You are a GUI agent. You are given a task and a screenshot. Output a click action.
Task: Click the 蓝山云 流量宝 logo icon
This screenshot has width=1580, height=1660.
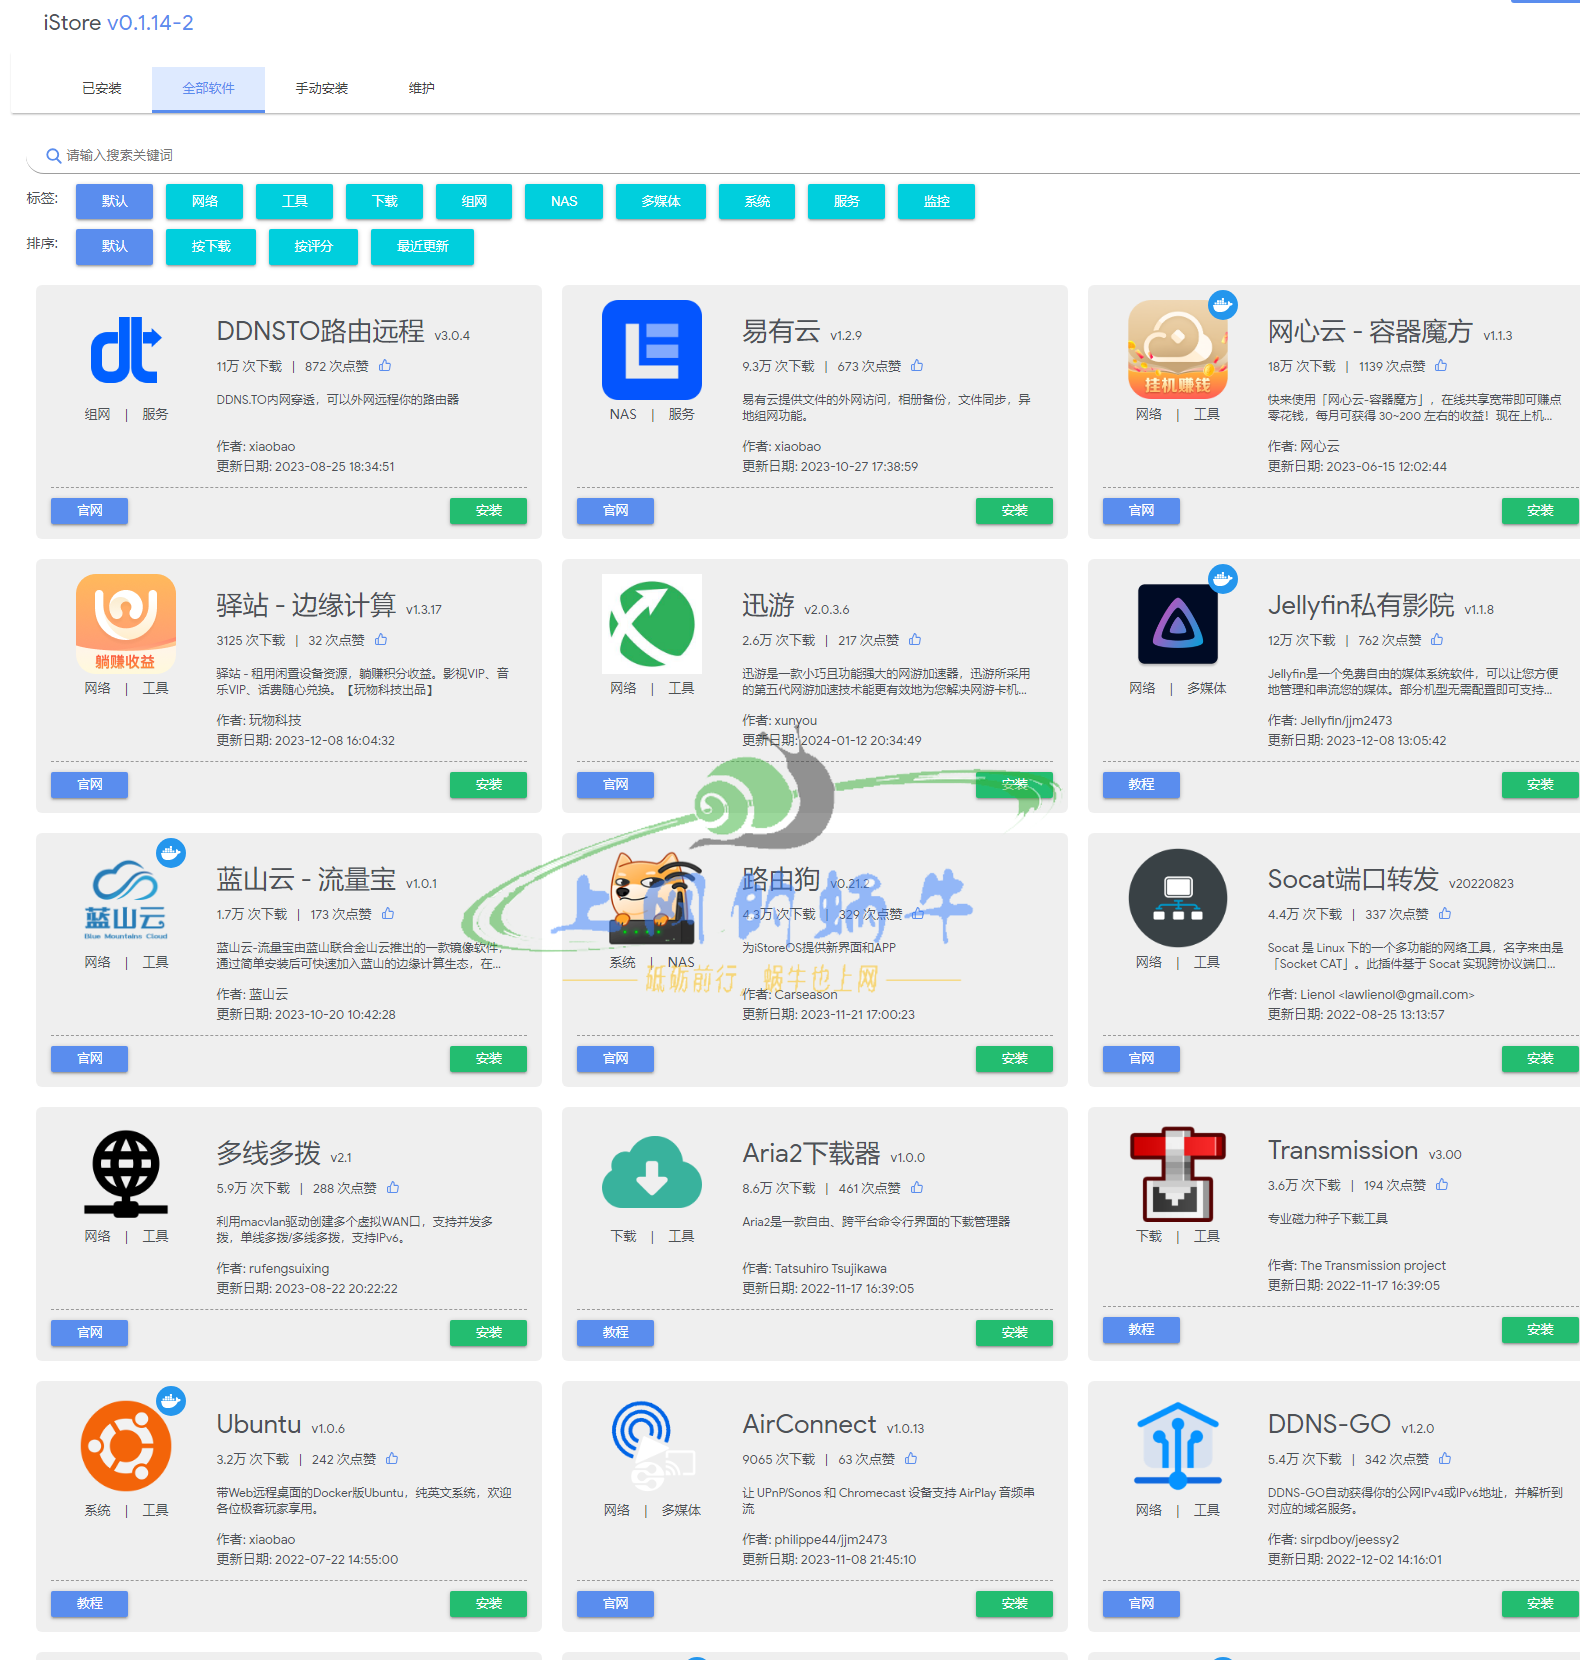(126, 898)
